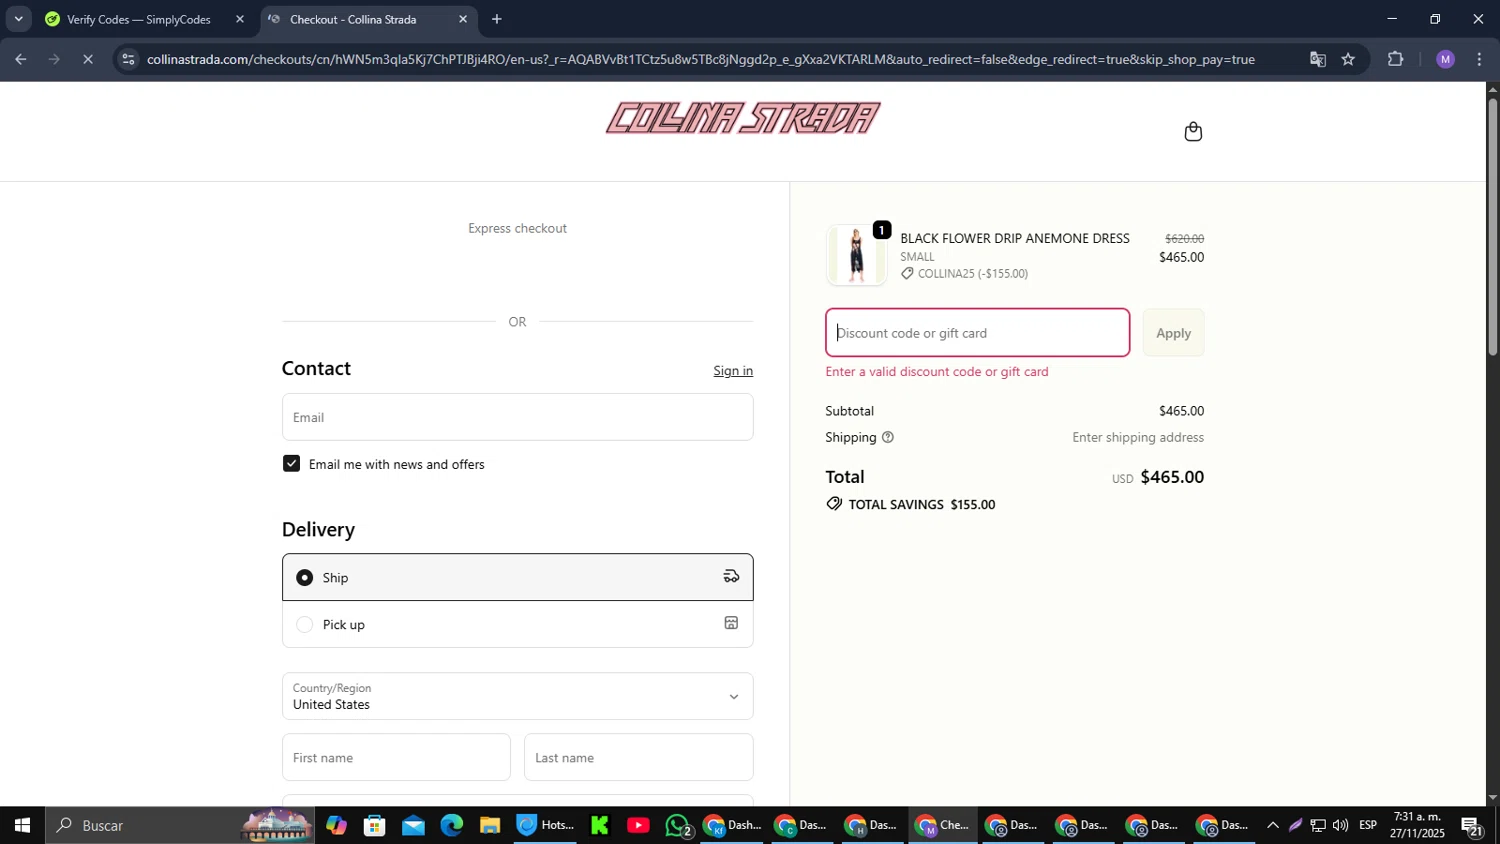Switch to Verify Codes — SimplyCodes tab

(x=137, y=19)
